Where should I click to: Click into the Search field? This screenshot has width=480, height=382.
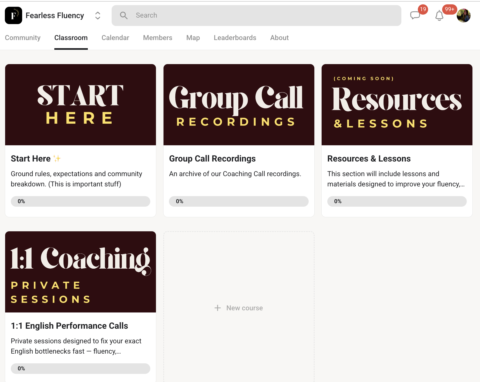tap(256, 15)
